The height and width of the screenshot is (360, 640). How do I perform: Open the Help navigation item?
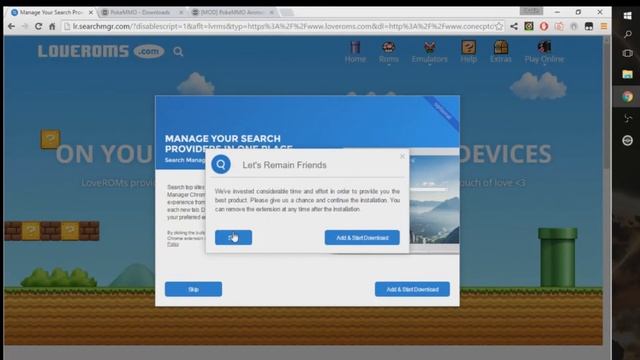(x=469, y=52)
